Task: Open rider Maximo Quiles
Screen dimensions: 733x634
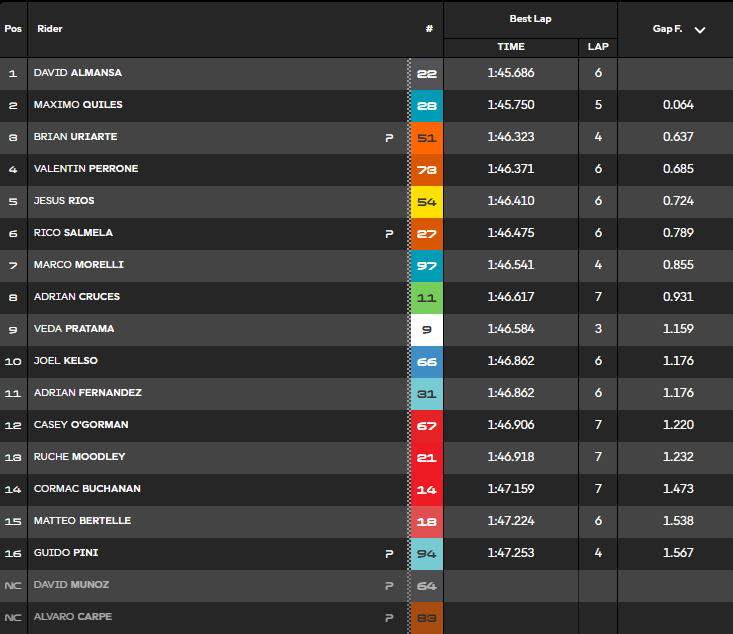Action: [78, 105]
